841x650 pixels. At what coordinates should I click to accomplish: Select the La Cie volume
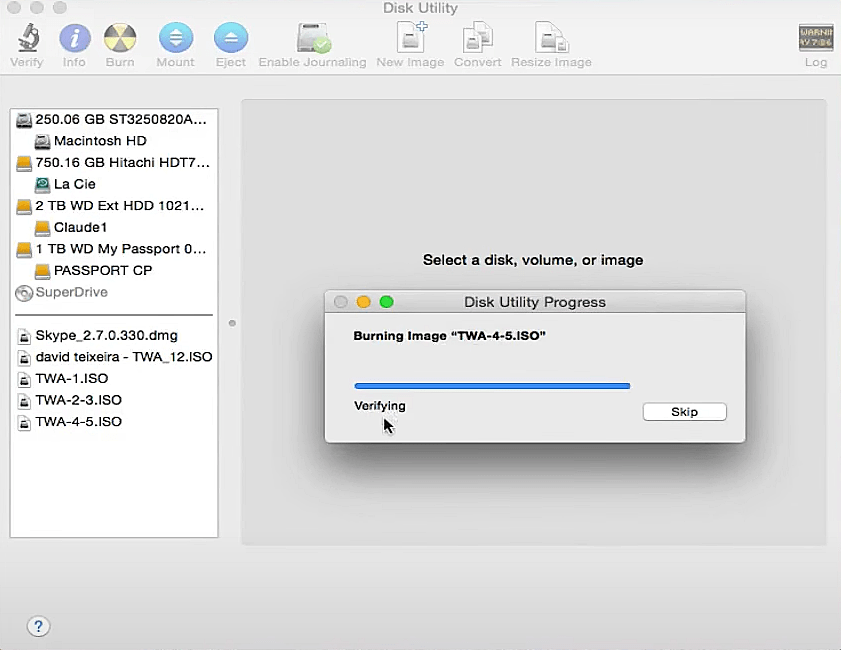pos(75,184)
